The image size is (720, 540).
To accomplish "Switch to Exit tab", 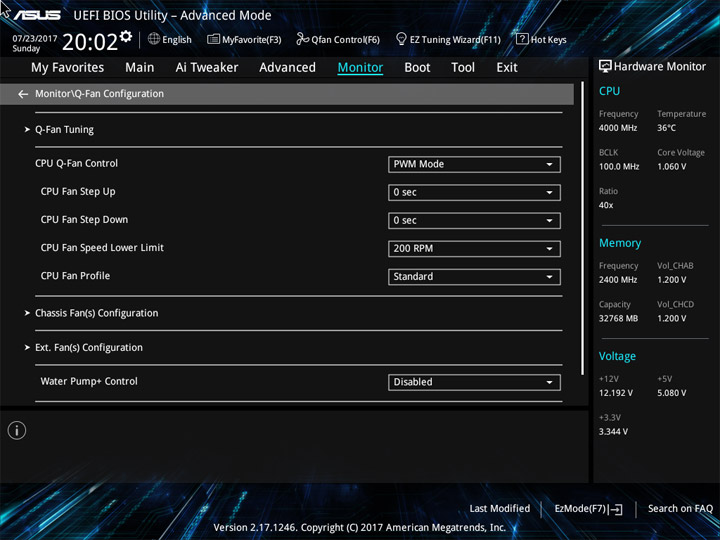I will tap(507, 68).
